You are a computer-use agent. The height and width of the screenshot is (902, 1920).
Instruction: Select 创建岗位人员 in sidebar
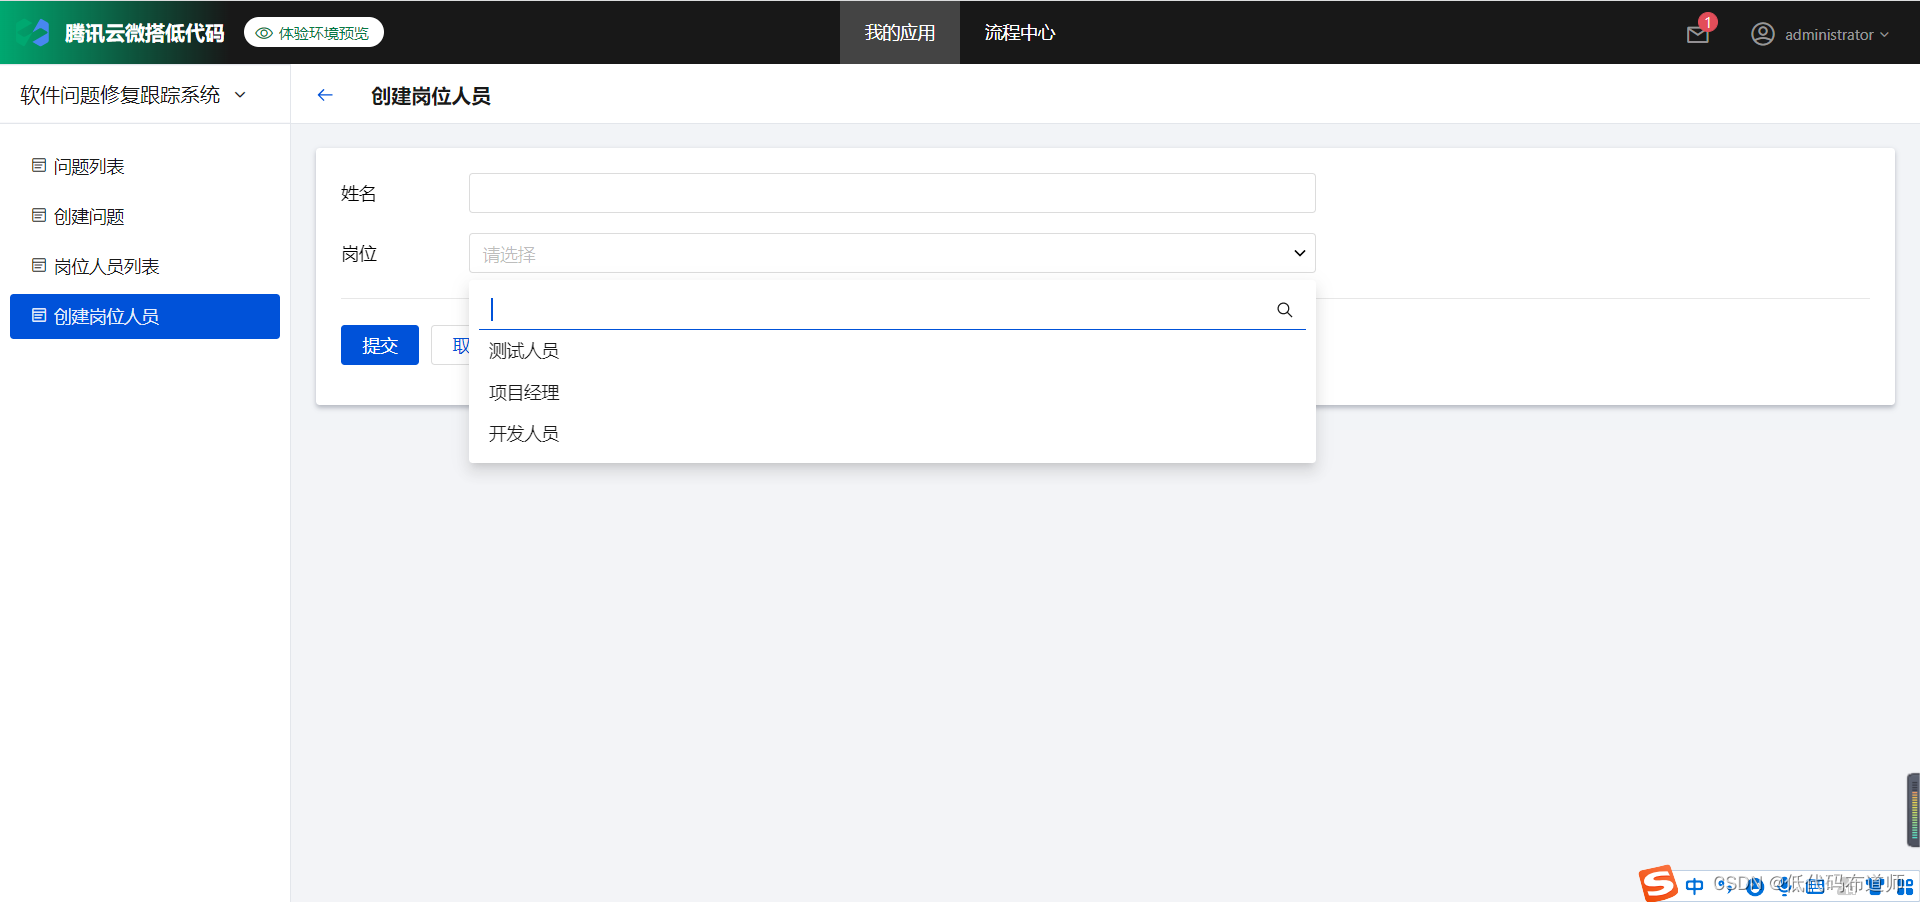pyautogui.click(x=145, y=316)
